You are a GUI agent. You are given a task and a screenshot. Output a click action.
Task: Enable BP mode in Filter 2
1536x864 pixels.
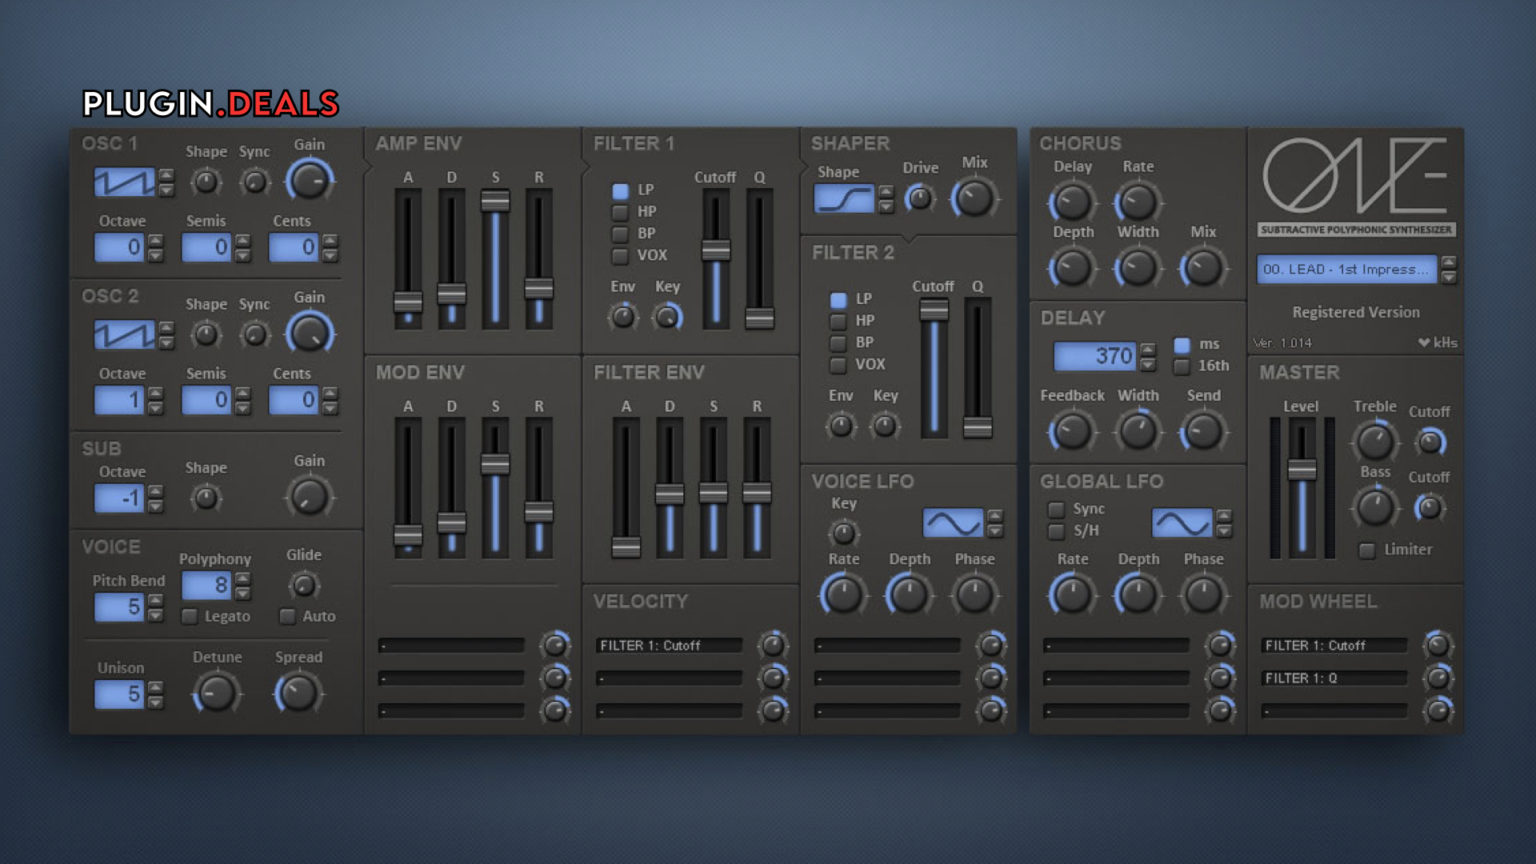click(x=837, y=342)
